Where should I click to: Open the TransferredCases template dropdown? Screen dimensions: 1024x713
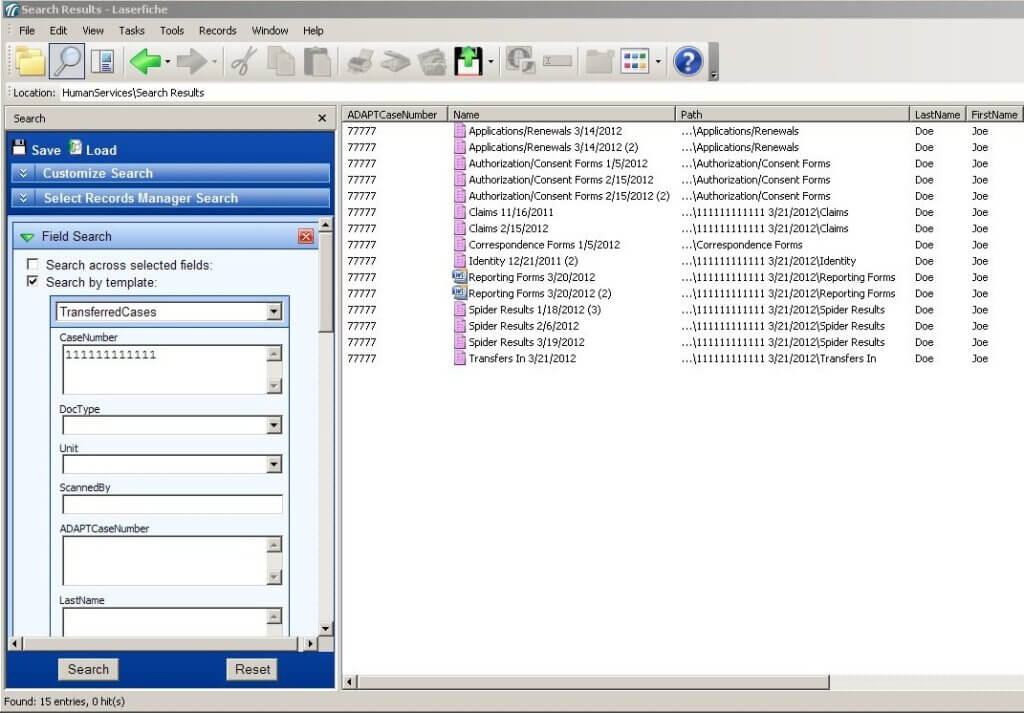[274, 312]
